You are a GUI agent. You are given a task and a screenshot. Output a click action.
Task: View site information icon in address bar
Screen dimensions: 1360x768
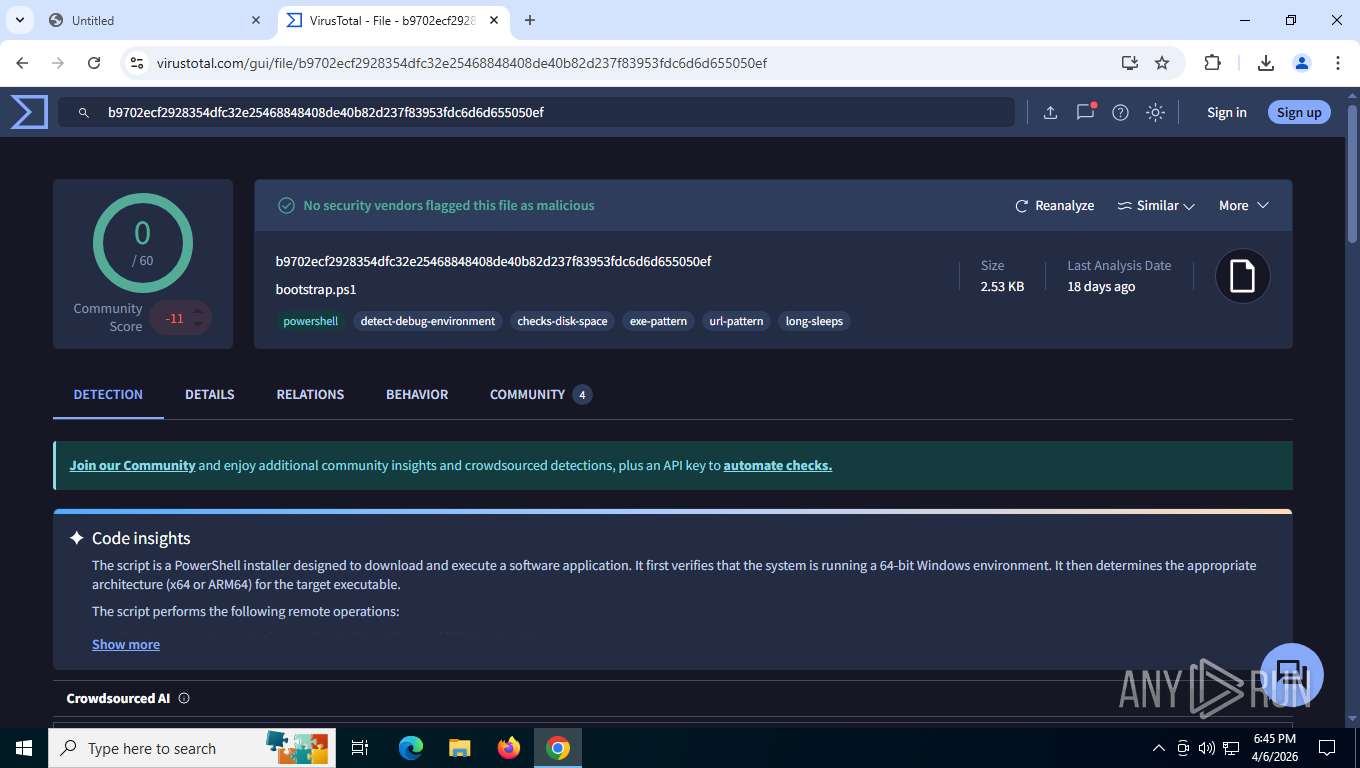pyautogui.click(x=137, y=63)
